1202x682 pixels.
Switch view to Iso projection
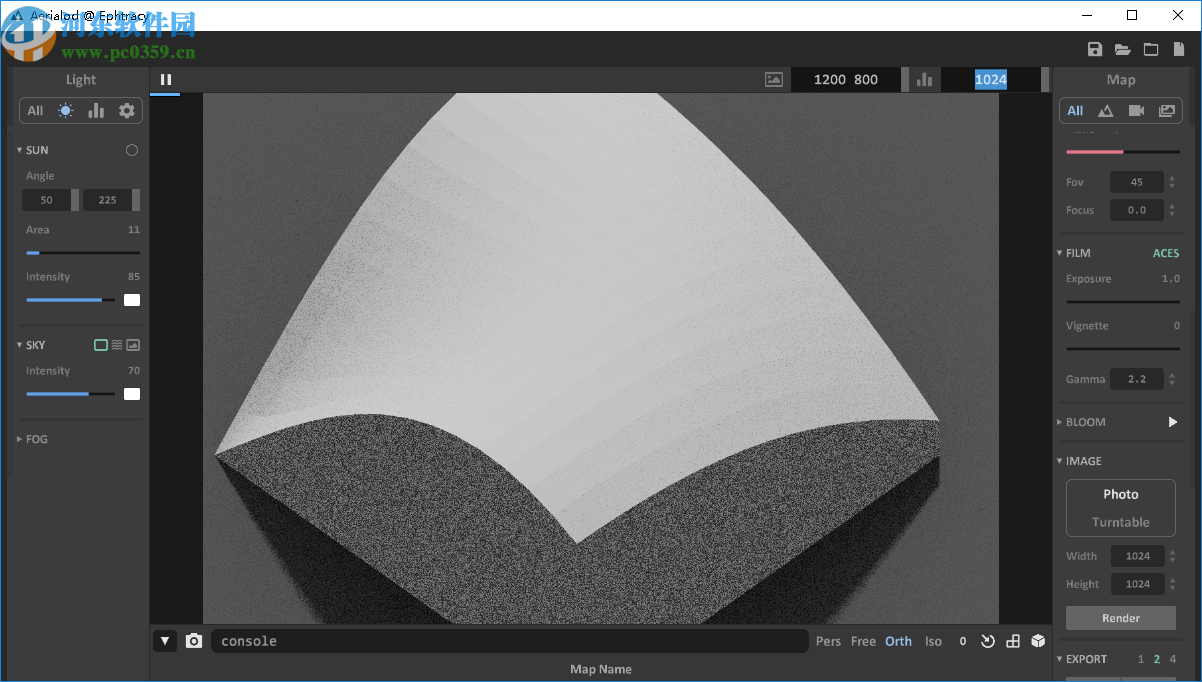click(x=933, y=641)
